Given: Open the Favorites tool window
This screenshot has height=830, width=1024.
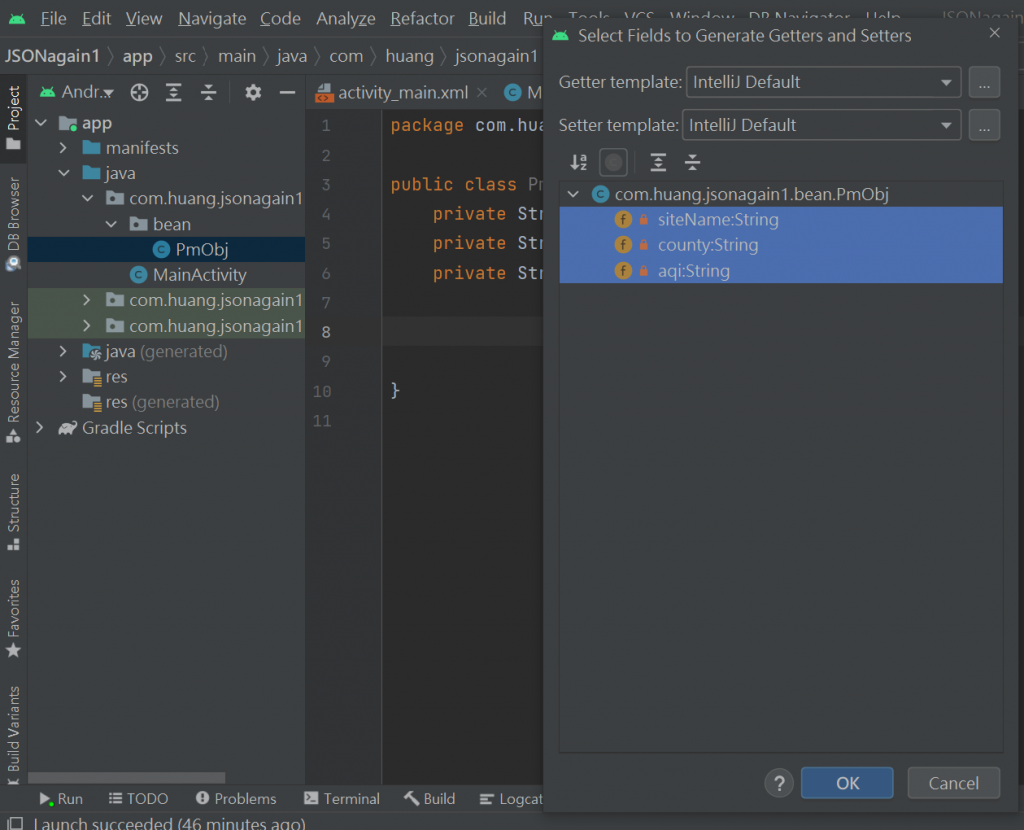Looking at the screenshot, I should 13,618.
